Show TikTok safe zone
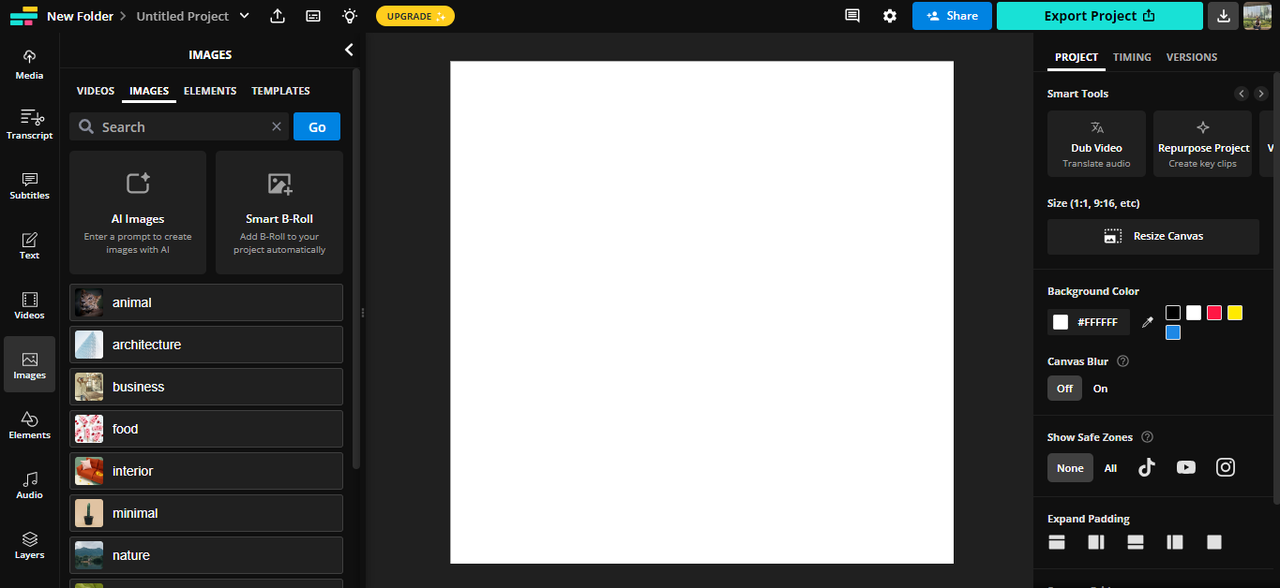This screenshot has width=1280, height=588. click(1147, 467)
